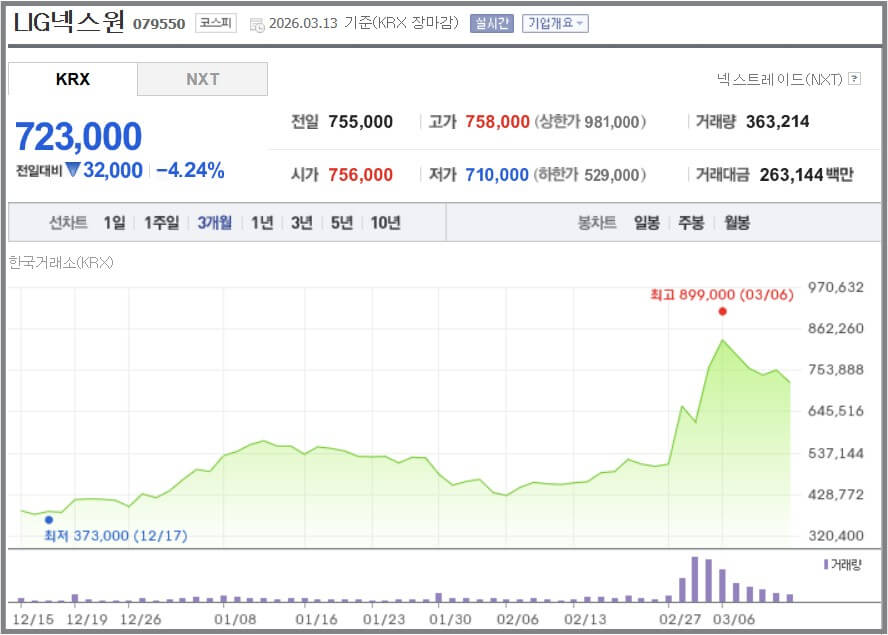Click the price change 32,000 value
Viewport: 888px width, 635px height.
click(x=113, y=170)
